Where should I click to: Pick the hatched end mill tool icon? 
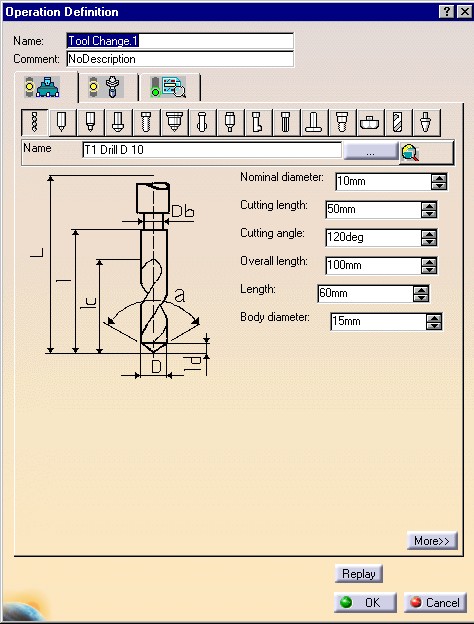[x=398, y=122]
